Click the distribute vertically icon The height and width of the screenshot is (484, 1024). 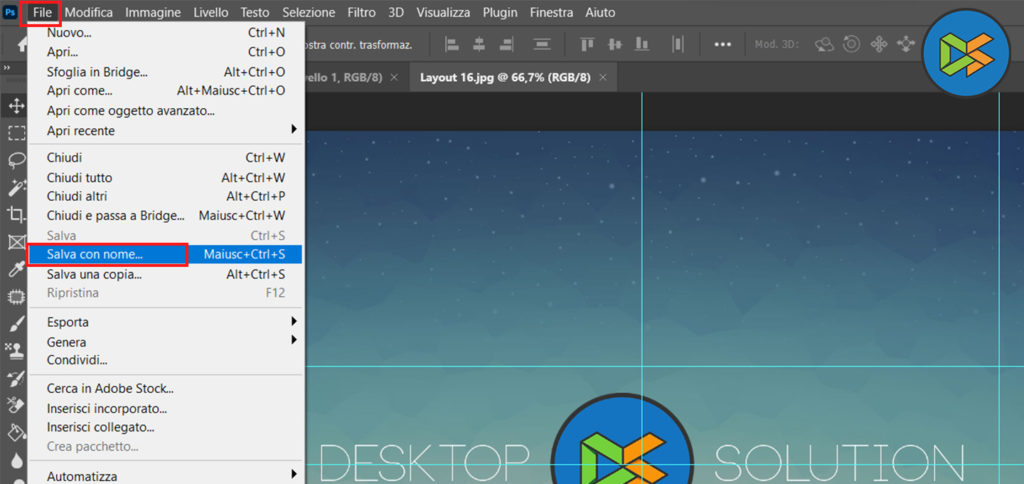point(543,44)
